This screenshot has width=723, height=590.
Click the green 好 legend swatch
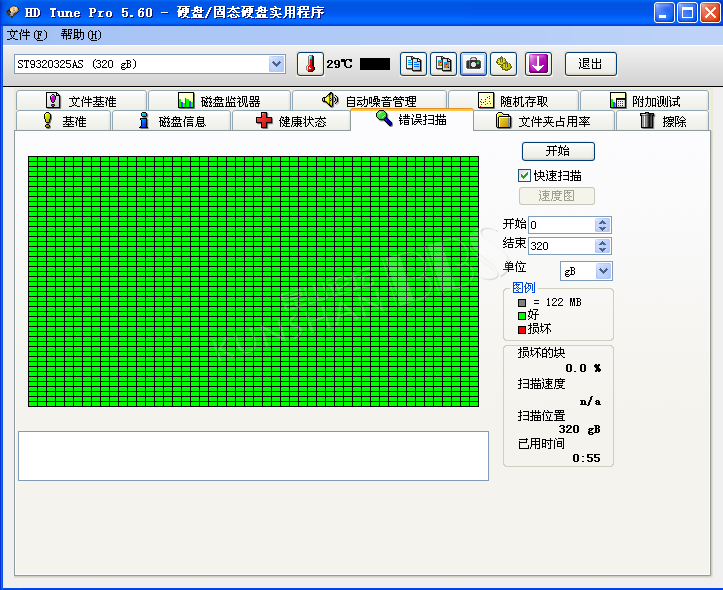(x=522, y=316)
